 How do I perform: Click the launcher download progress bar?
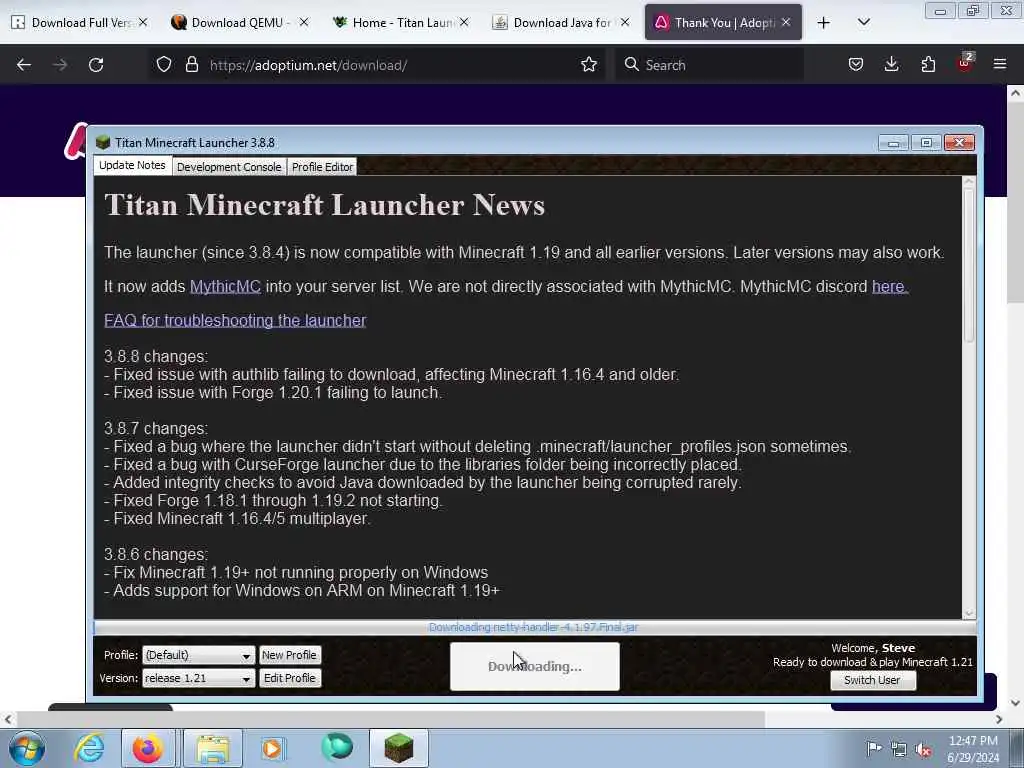coord(535,627)
